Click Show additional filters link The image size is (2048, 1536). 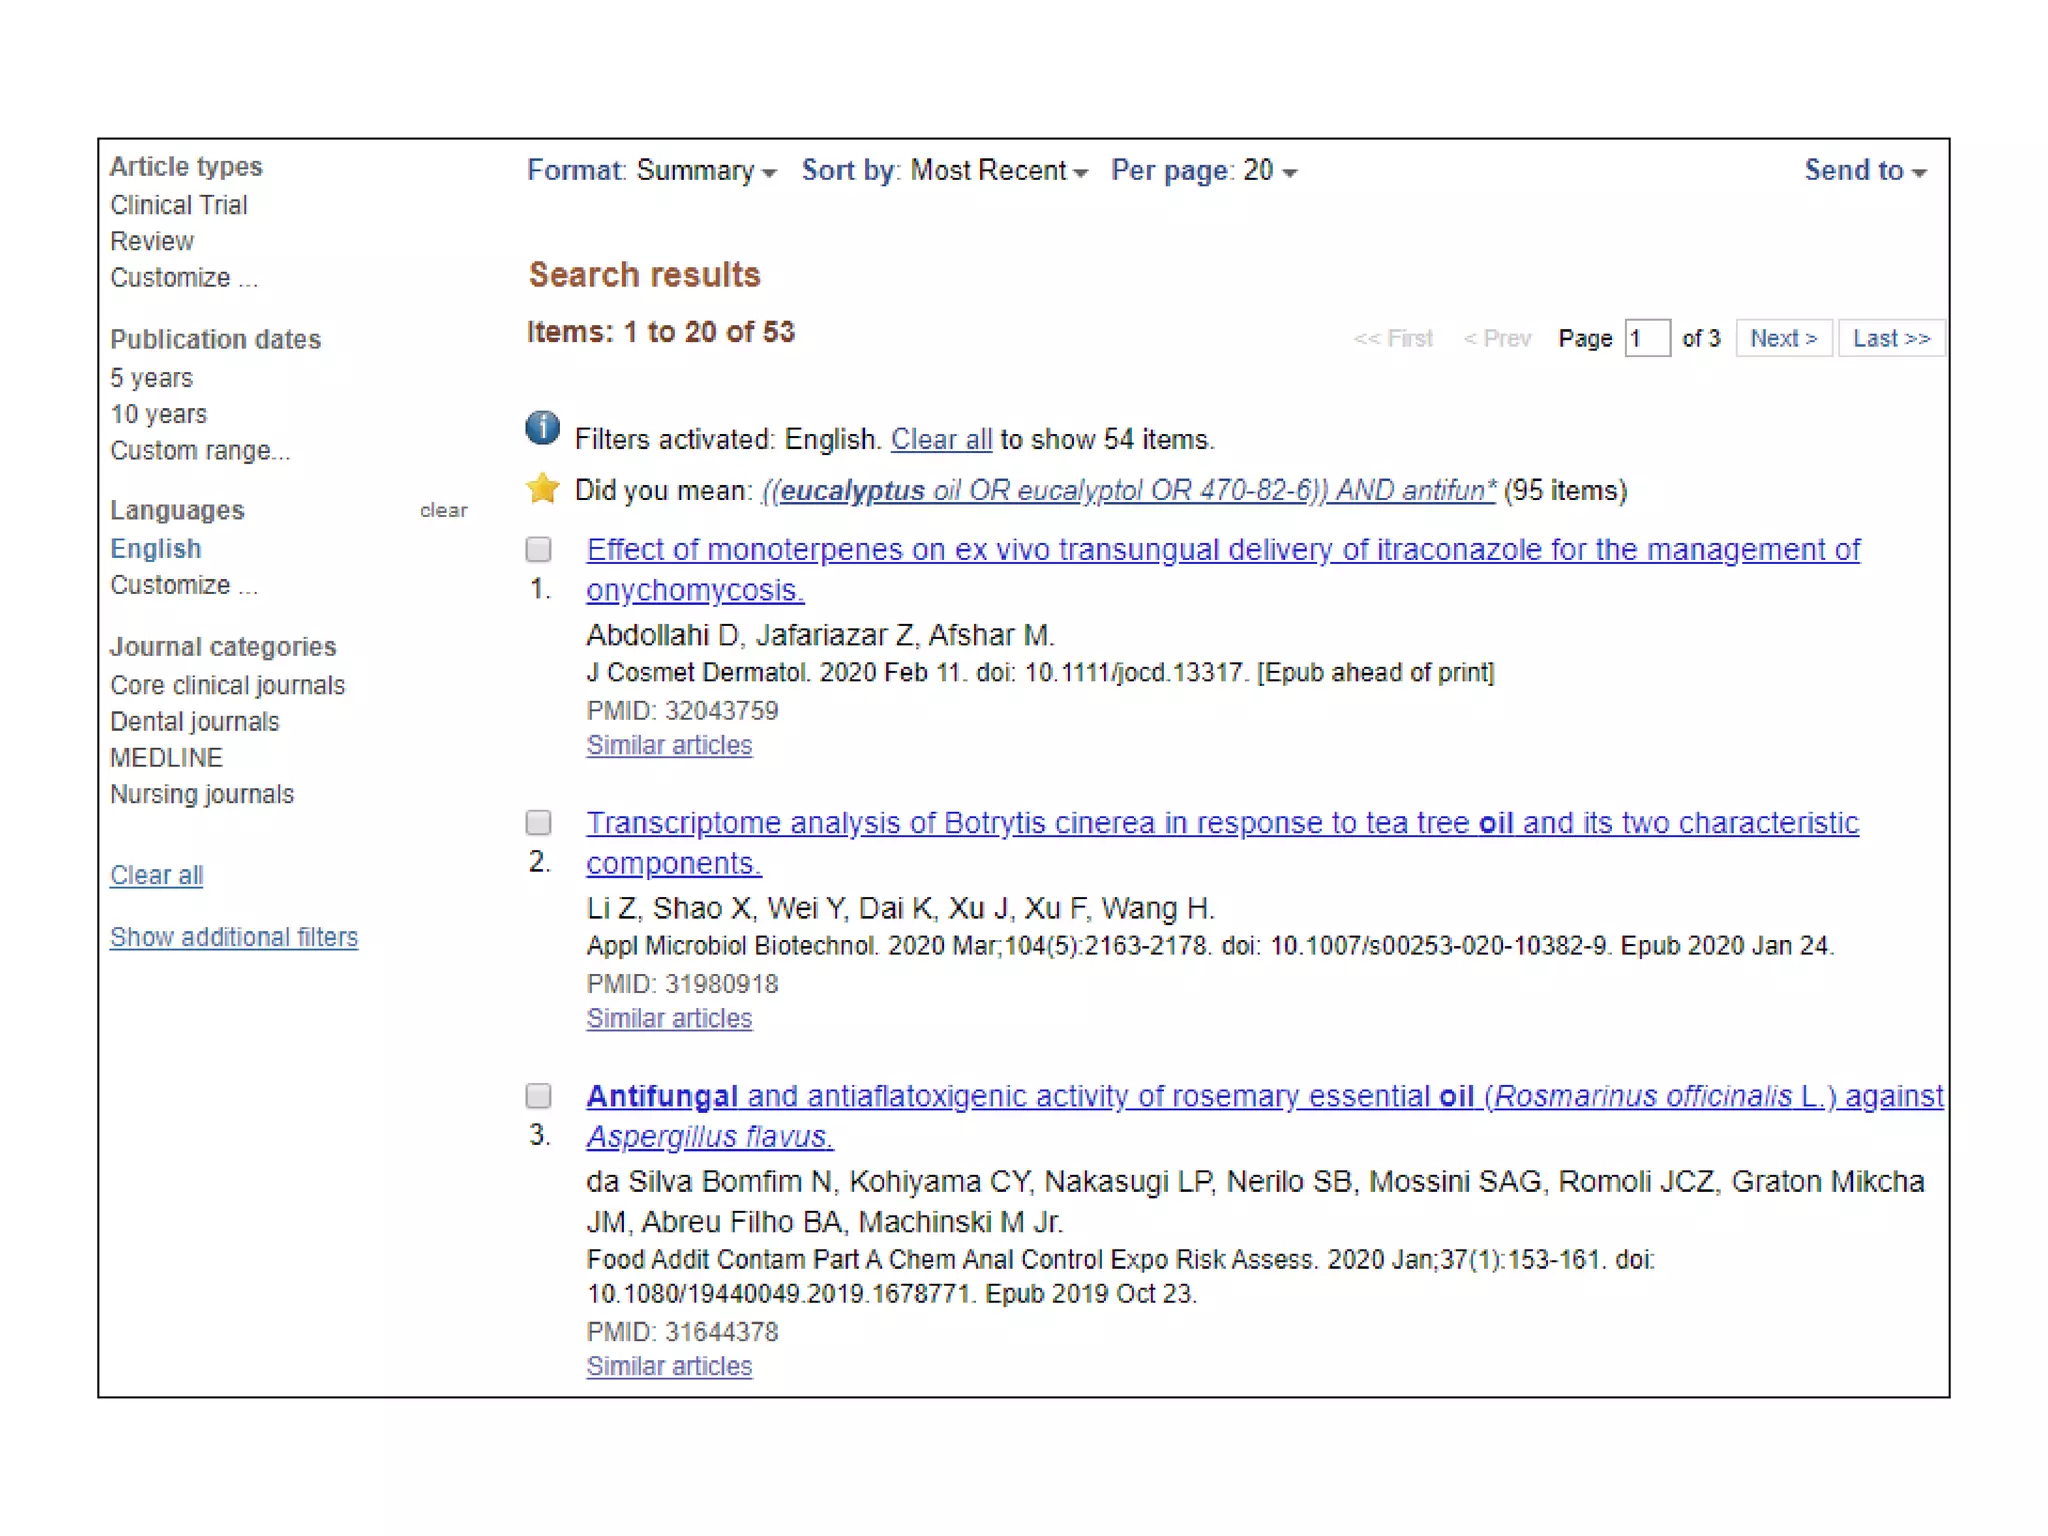point(234,937)
